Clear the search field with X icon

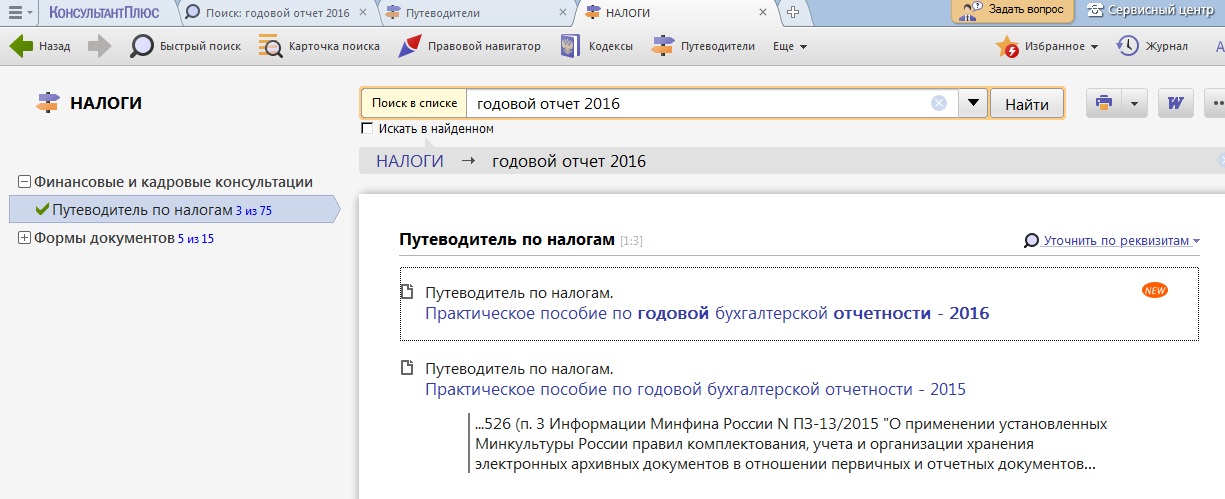(939, 103)
